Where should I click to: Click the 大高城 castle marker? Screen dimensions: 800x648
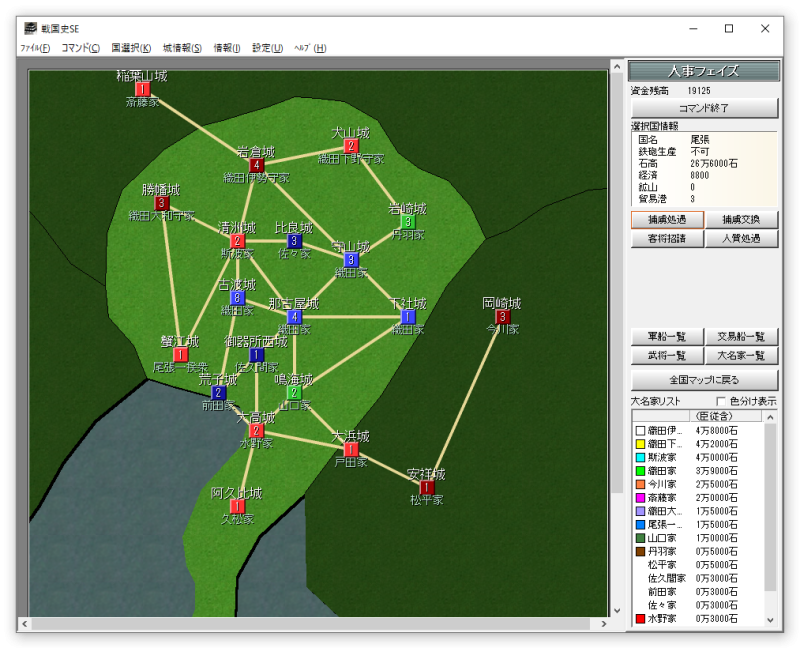257,431
